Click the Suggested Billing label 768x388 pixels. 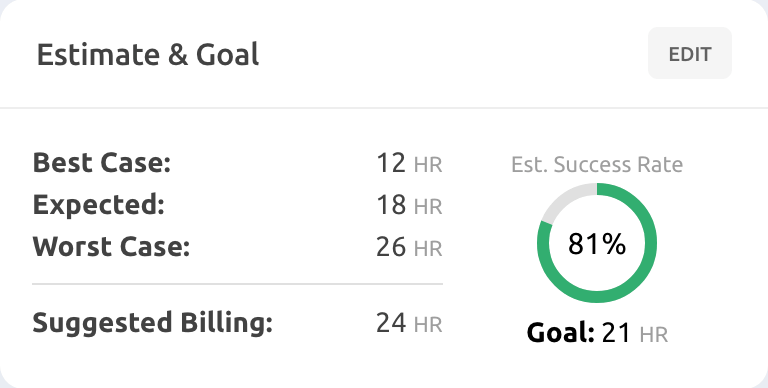point(152,323)
